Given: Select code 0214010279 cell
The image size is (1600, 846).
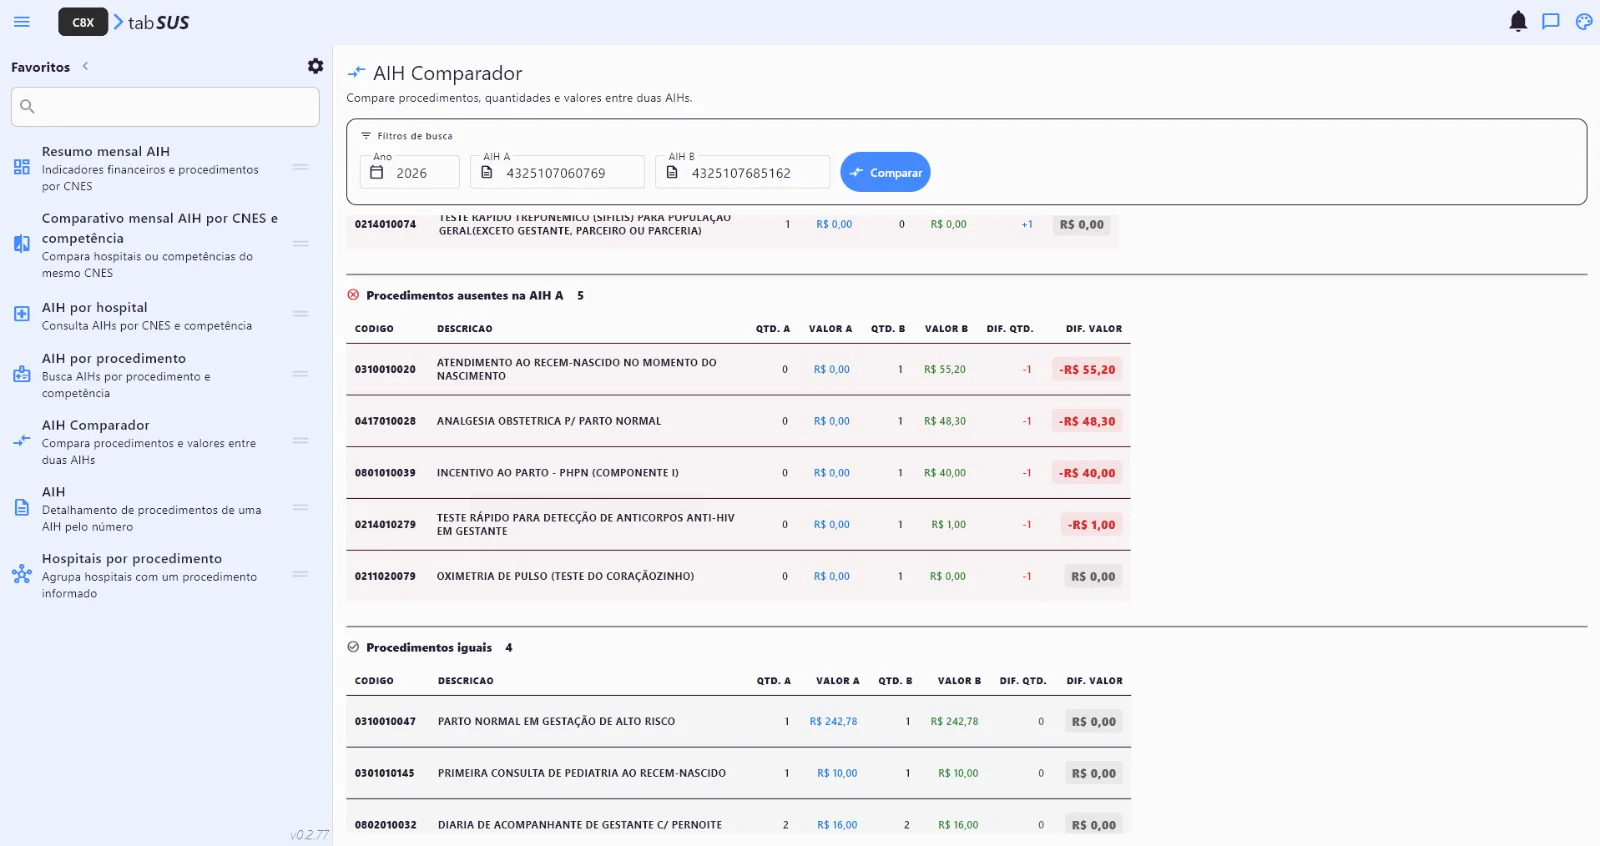Looking at the screenshot, I should (385, 525).
